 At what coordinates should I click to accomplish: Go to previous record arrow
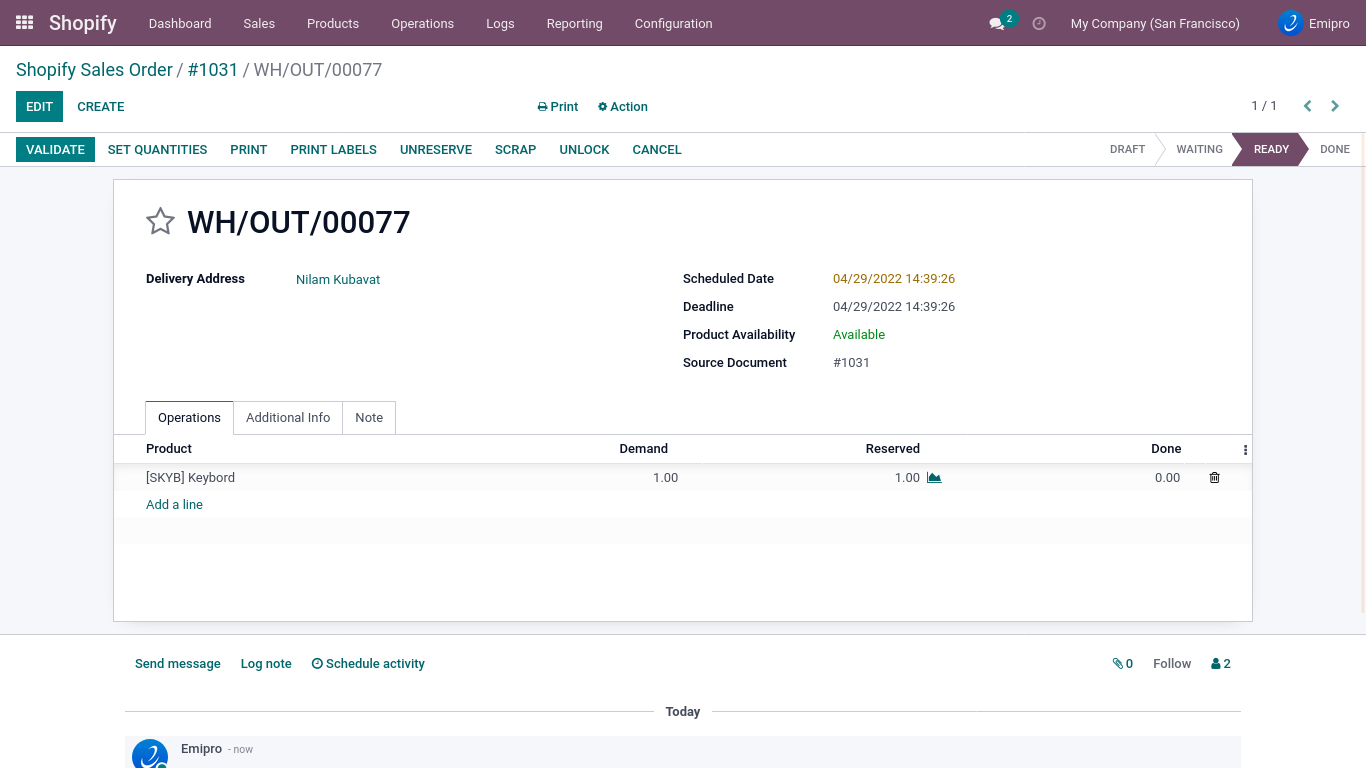(x=1307, y=106)
